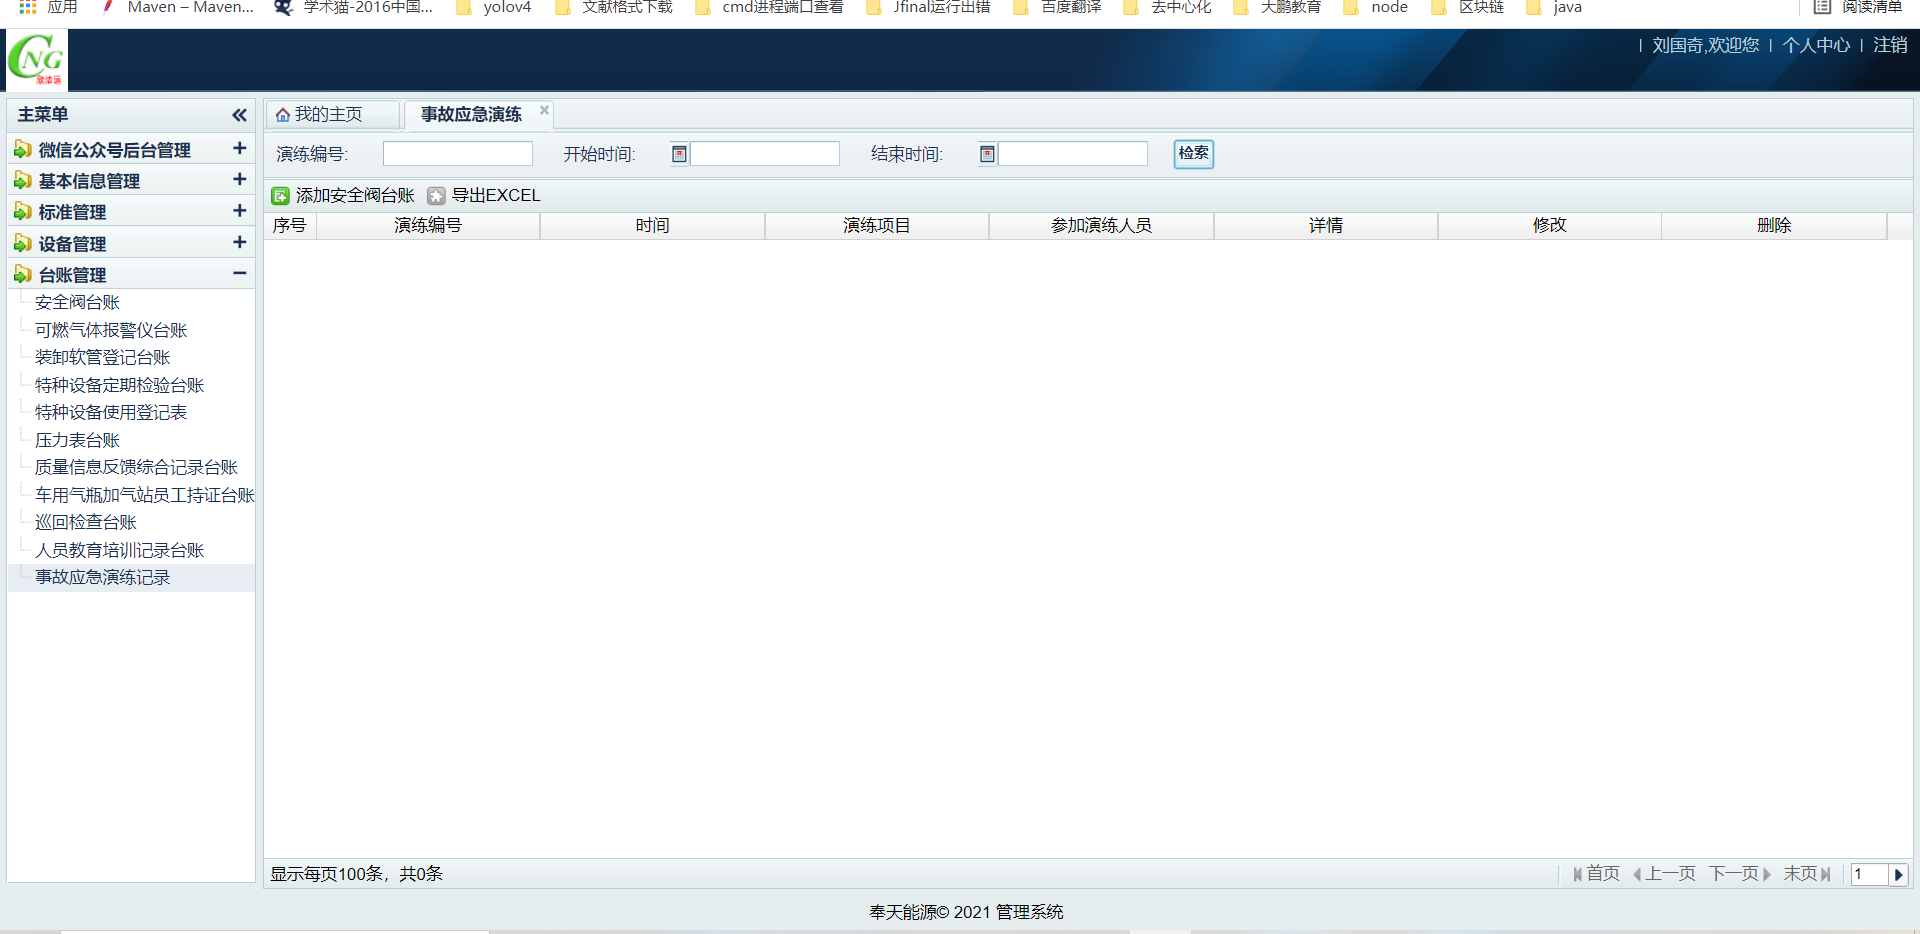The width and height of the screenshot is (1920, 934).
Task: Collapse the main menu sidebar panel
Action: coord(239,115)
